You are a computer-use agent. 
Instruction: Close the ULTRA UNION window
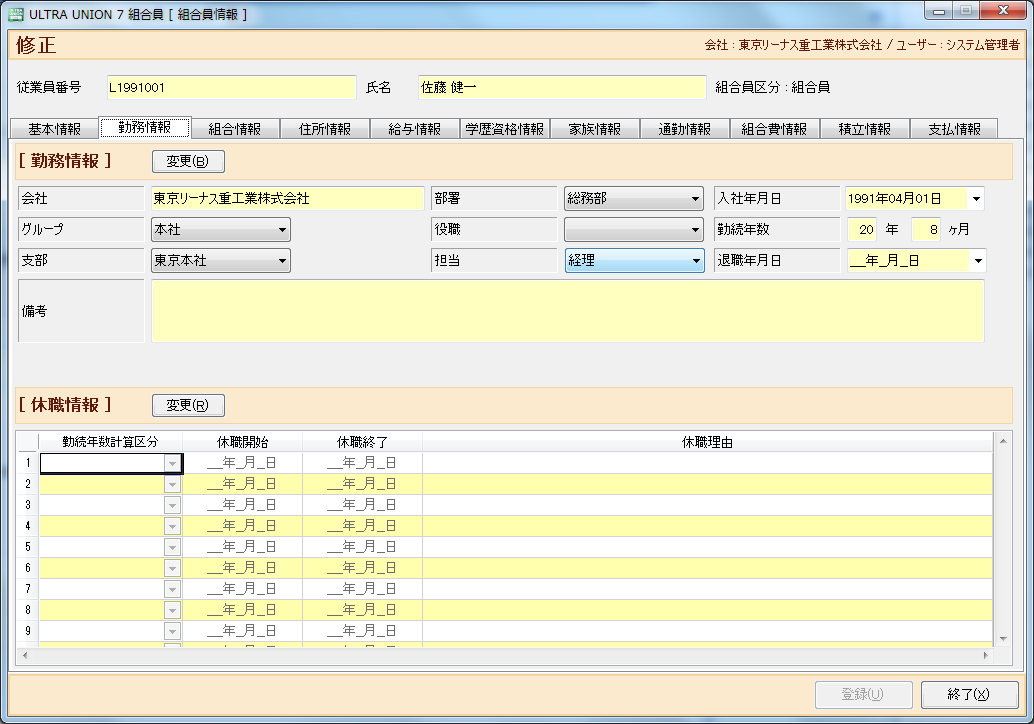[1003, 11]
